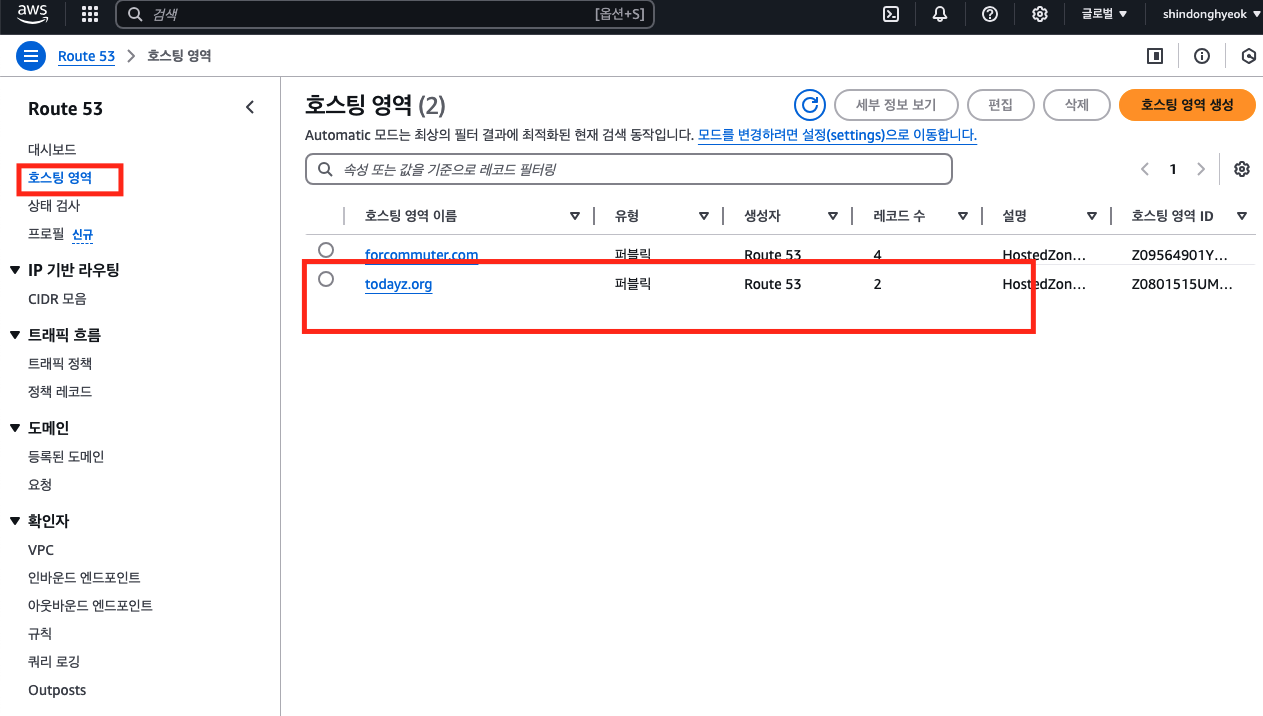Refresh the hosted zones list

click(x=809, y=105)
